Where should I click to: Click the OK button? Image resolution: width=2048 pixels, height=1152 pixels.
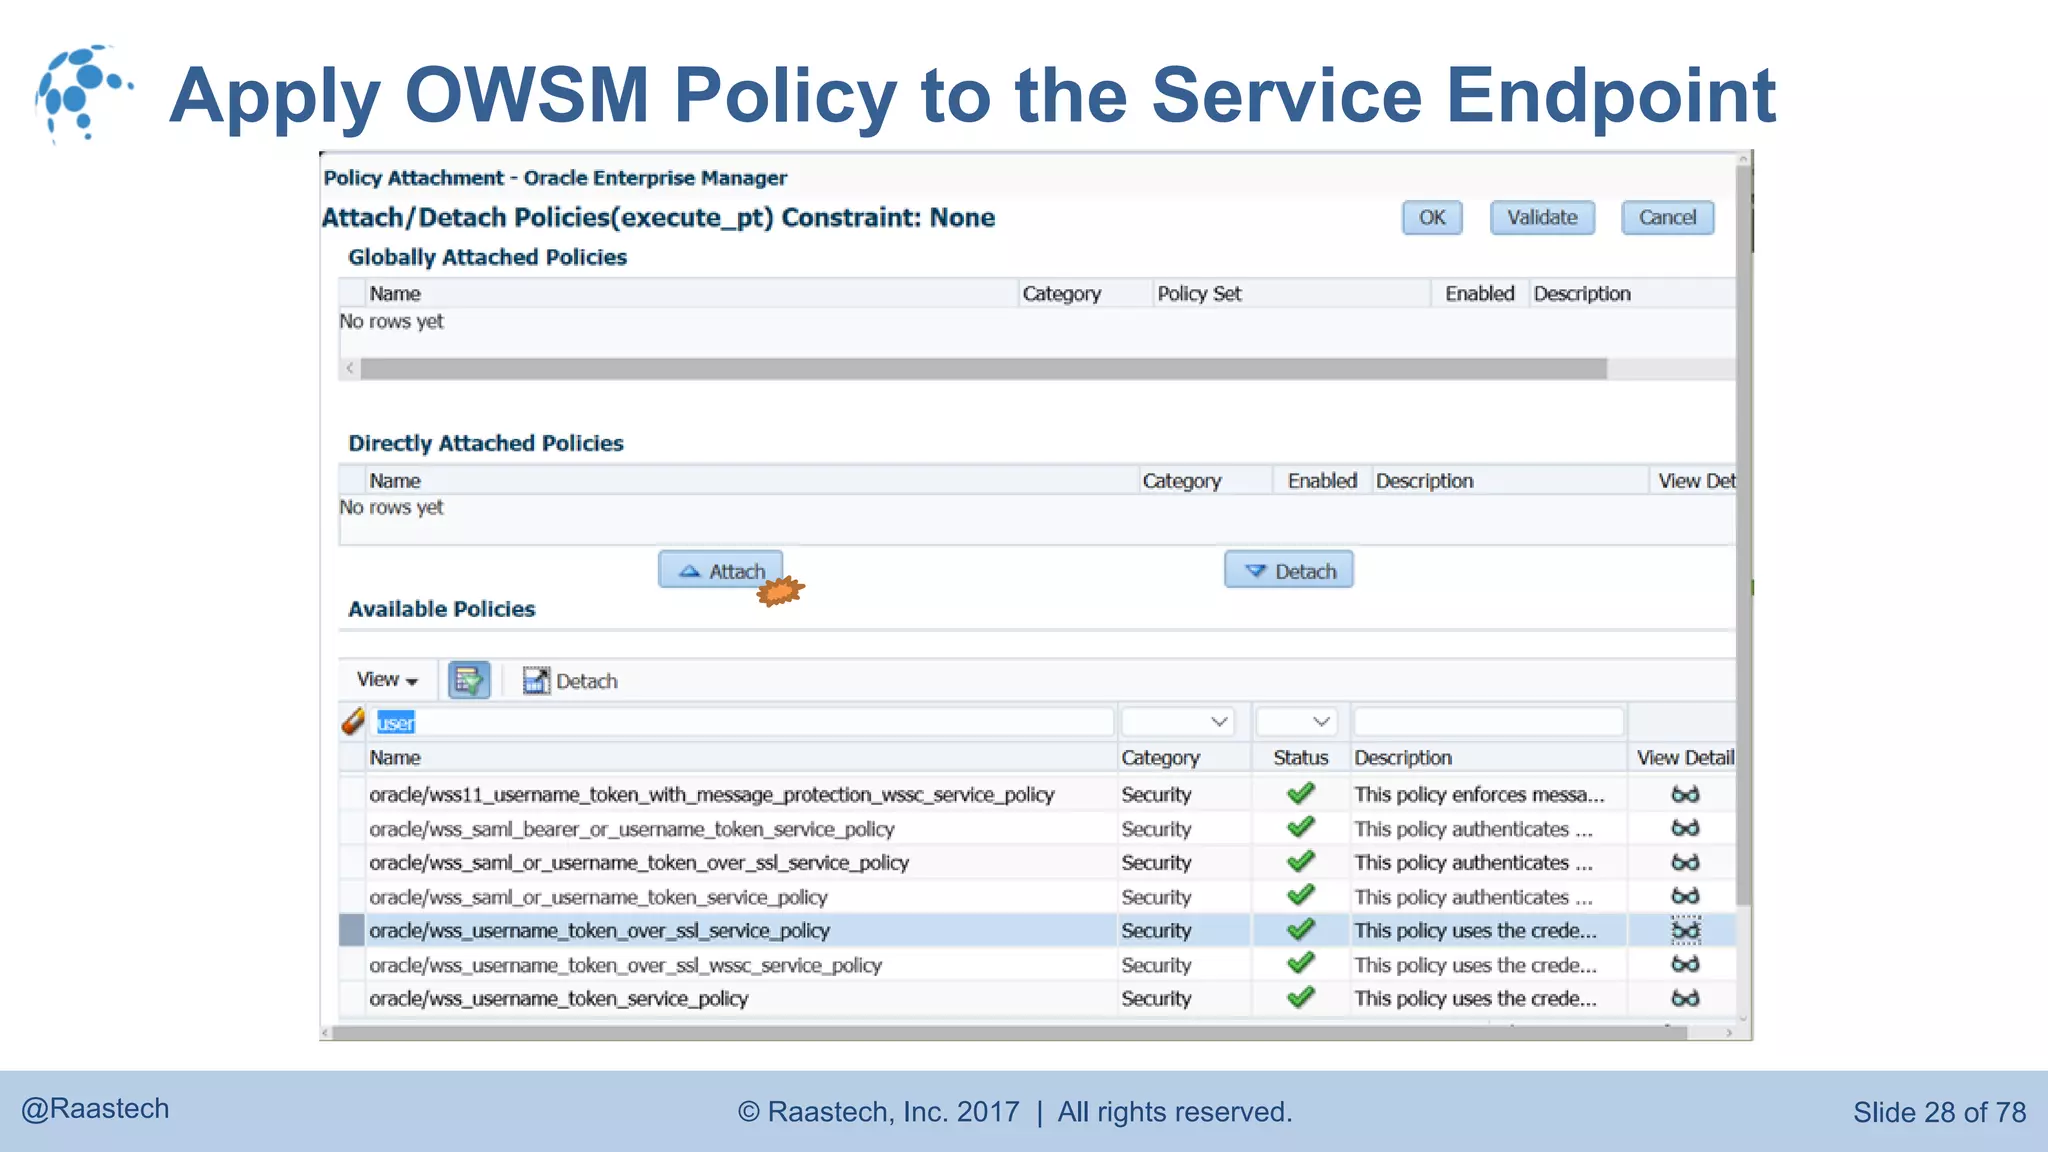[1432, 217]
